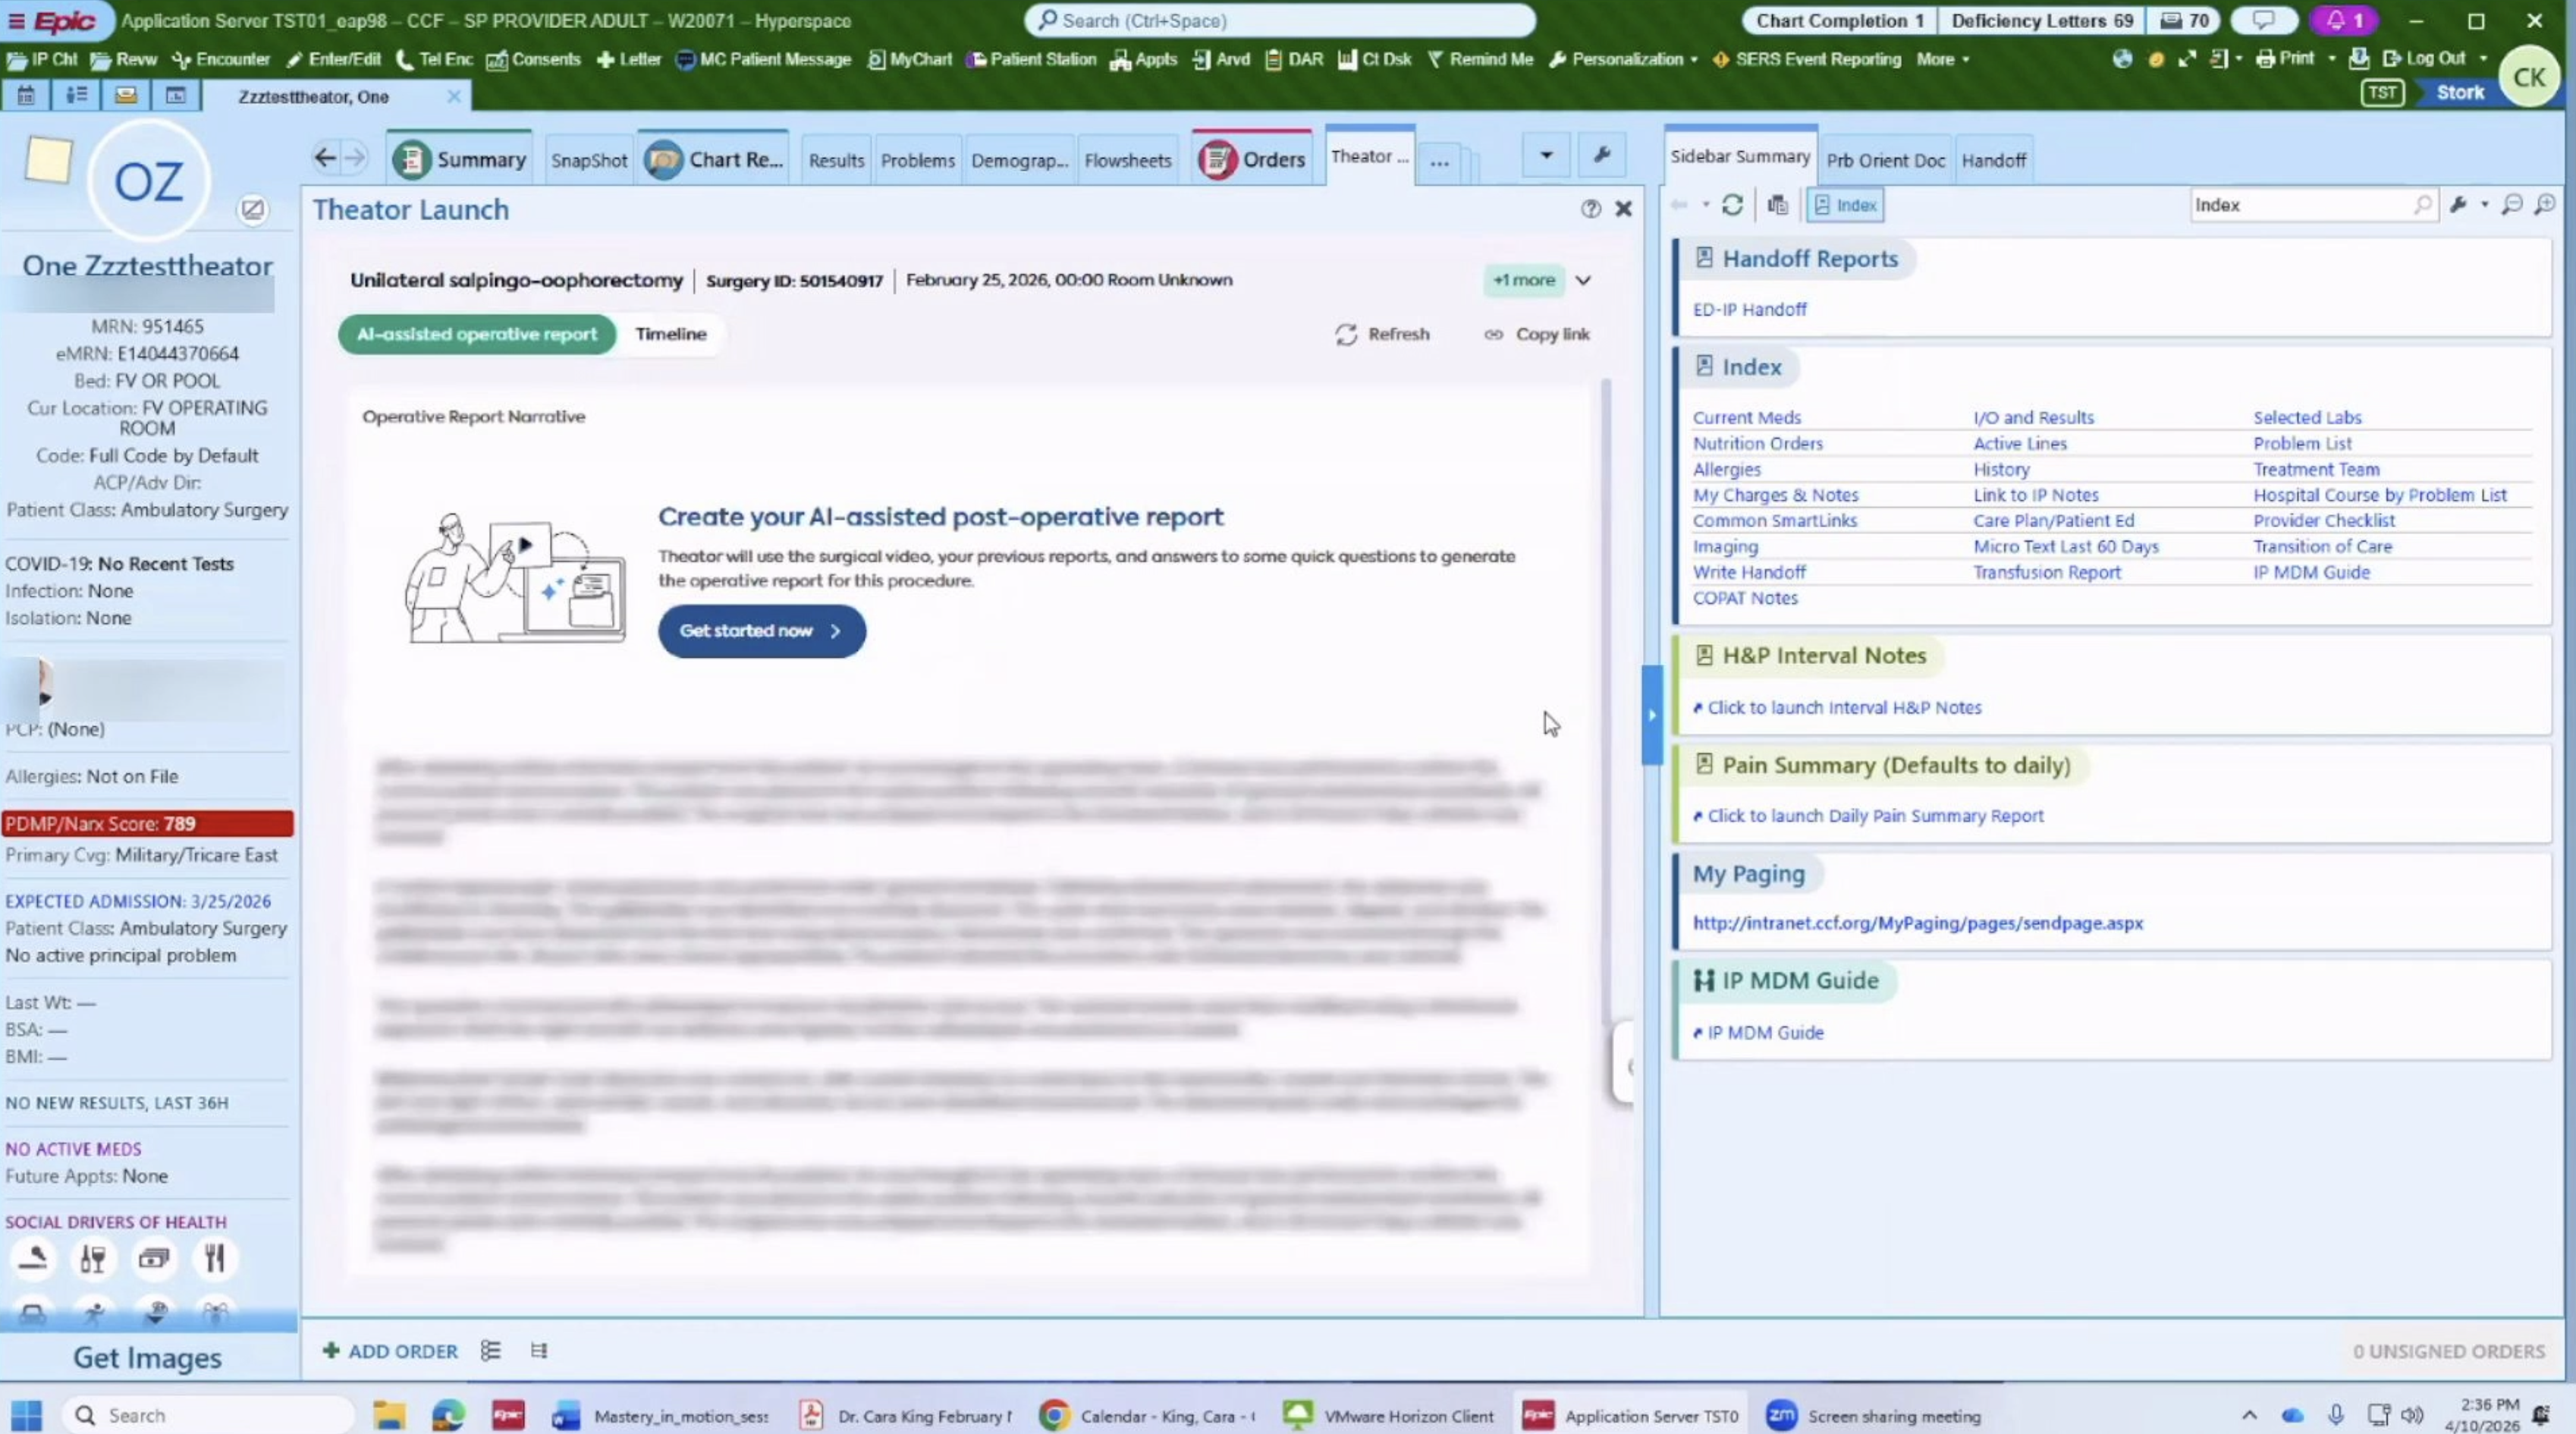The width and height of the screenshot is (2576, 1434).
Task: Click the help question mark in Theator Launch
Action: pos(1590,208)
